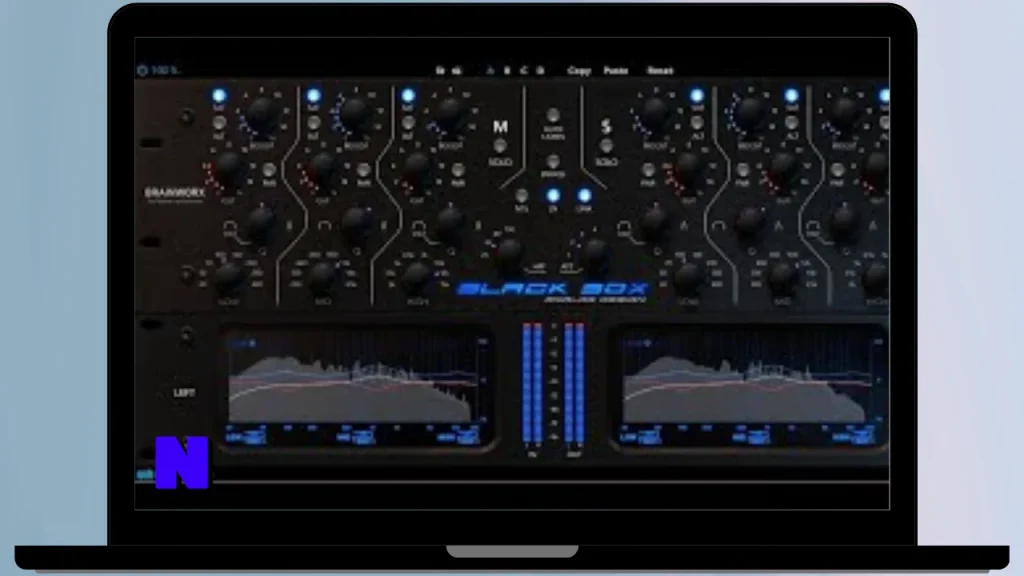Open the plugin settings gear icon
The image size is (1024, 576).
142,70
